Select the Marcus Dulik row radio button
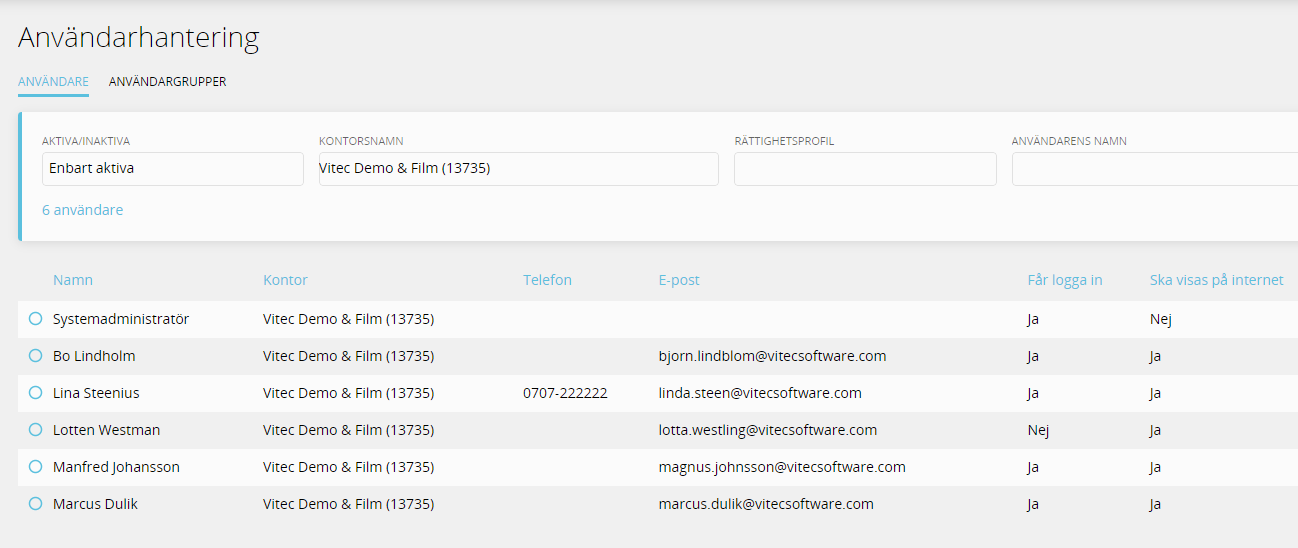1298x548 pixels. [x=35, y=504]
